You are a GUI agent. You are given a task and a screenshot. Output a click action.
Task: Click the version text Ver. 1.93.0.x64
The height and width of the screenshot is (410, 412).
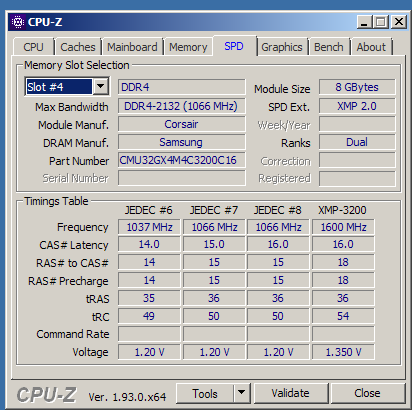(127, 397)
